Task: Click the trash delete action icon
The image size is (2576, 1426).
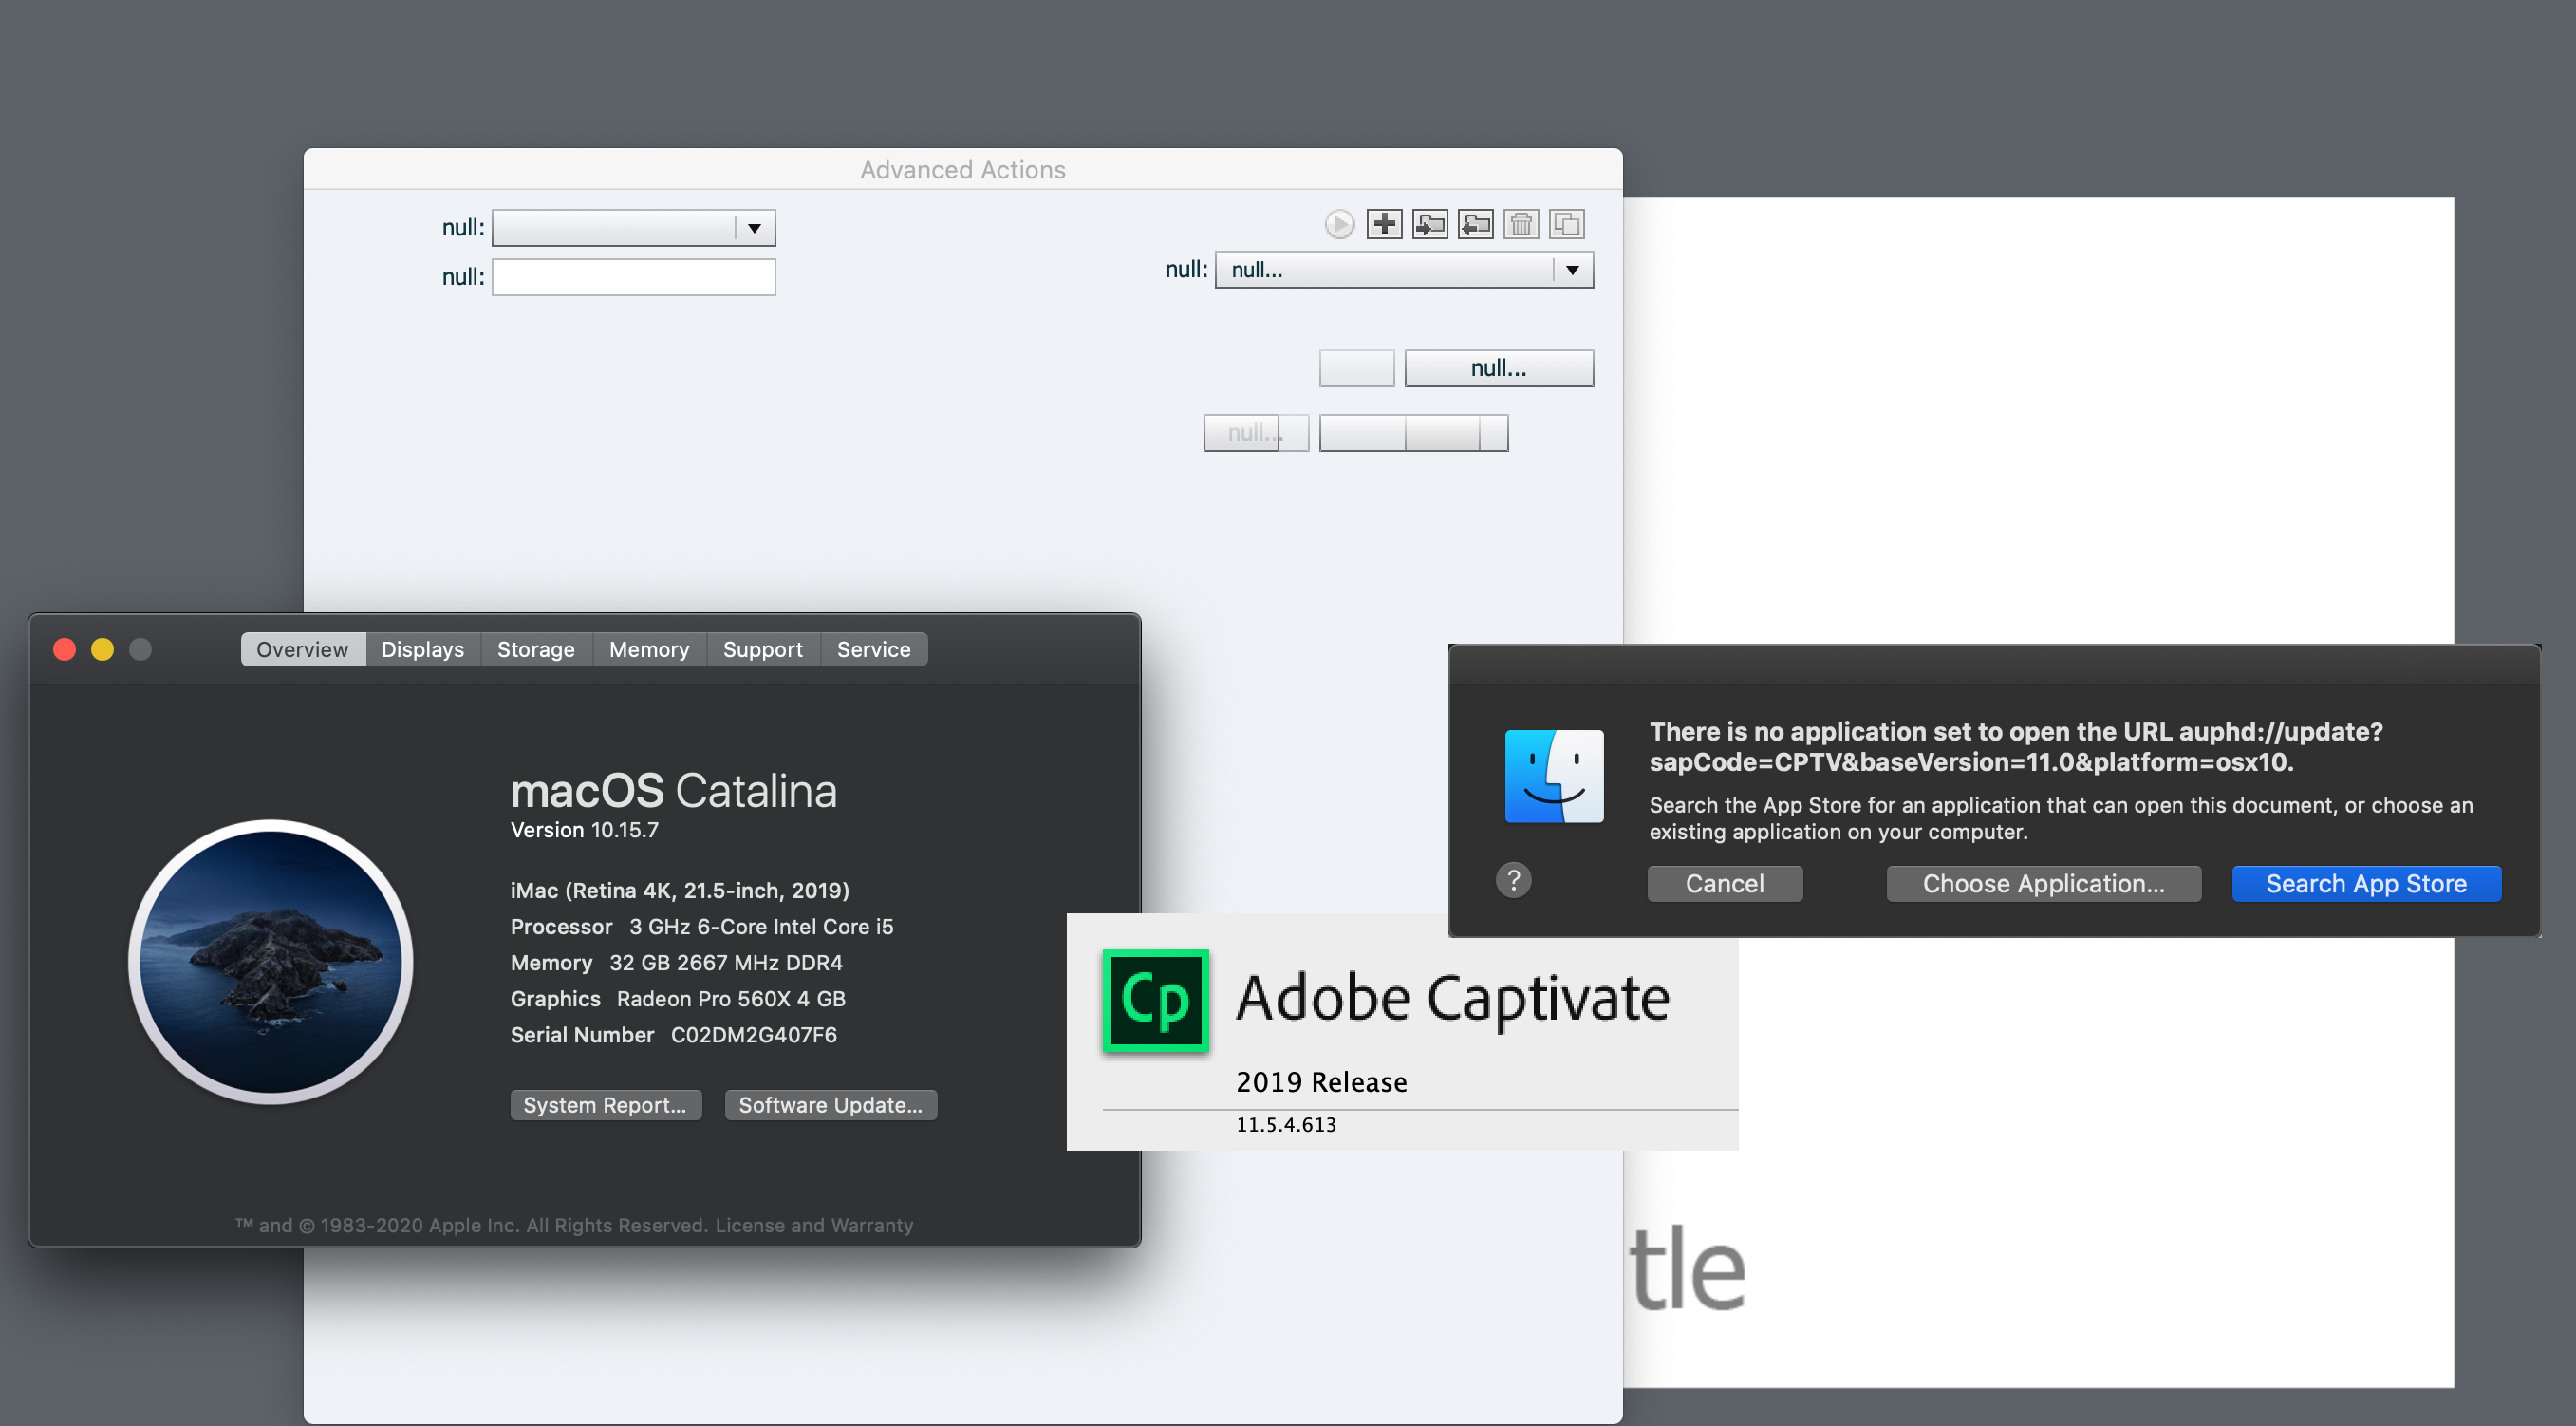Action: point(1521,224)
